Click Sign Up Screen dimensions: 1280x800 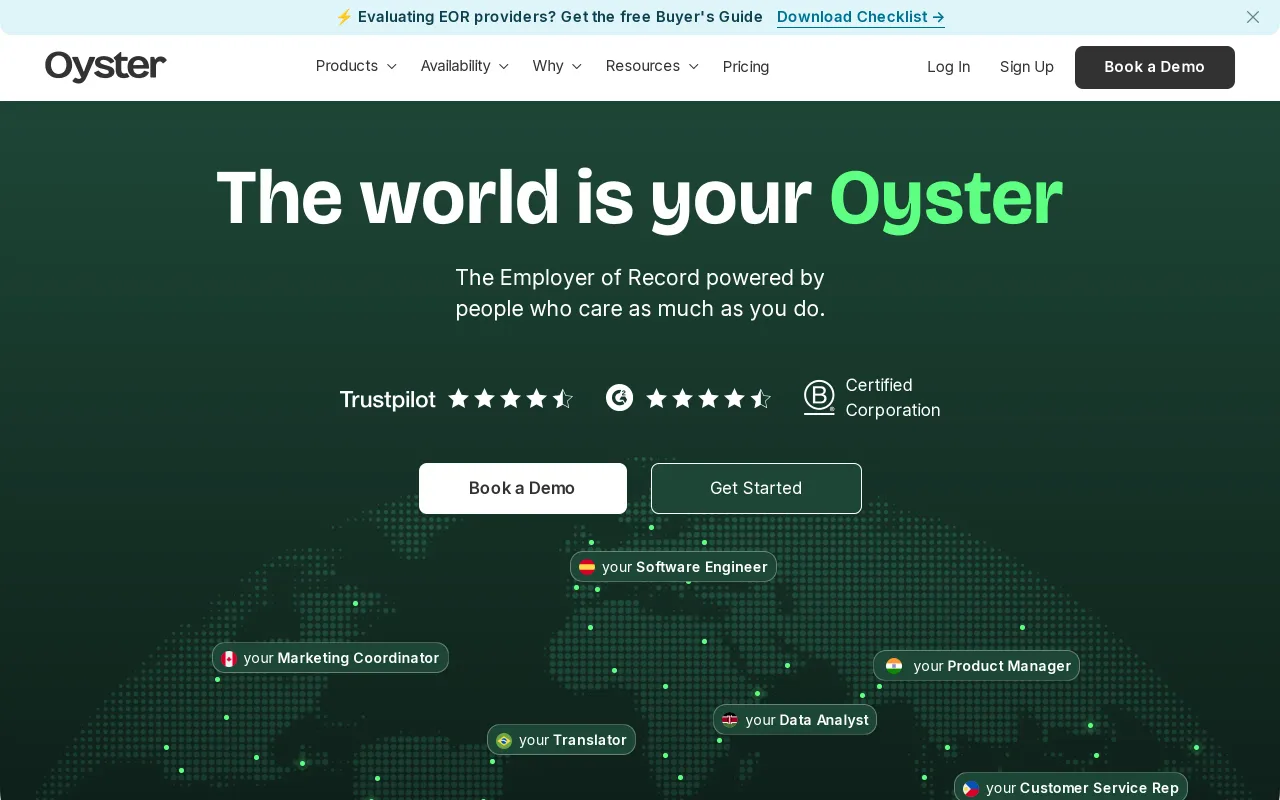point(1027,67)
